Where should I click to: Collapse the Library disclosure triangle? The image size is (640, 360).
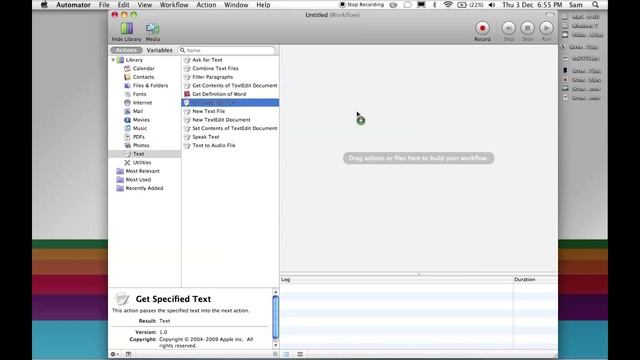tap(113, 60)
